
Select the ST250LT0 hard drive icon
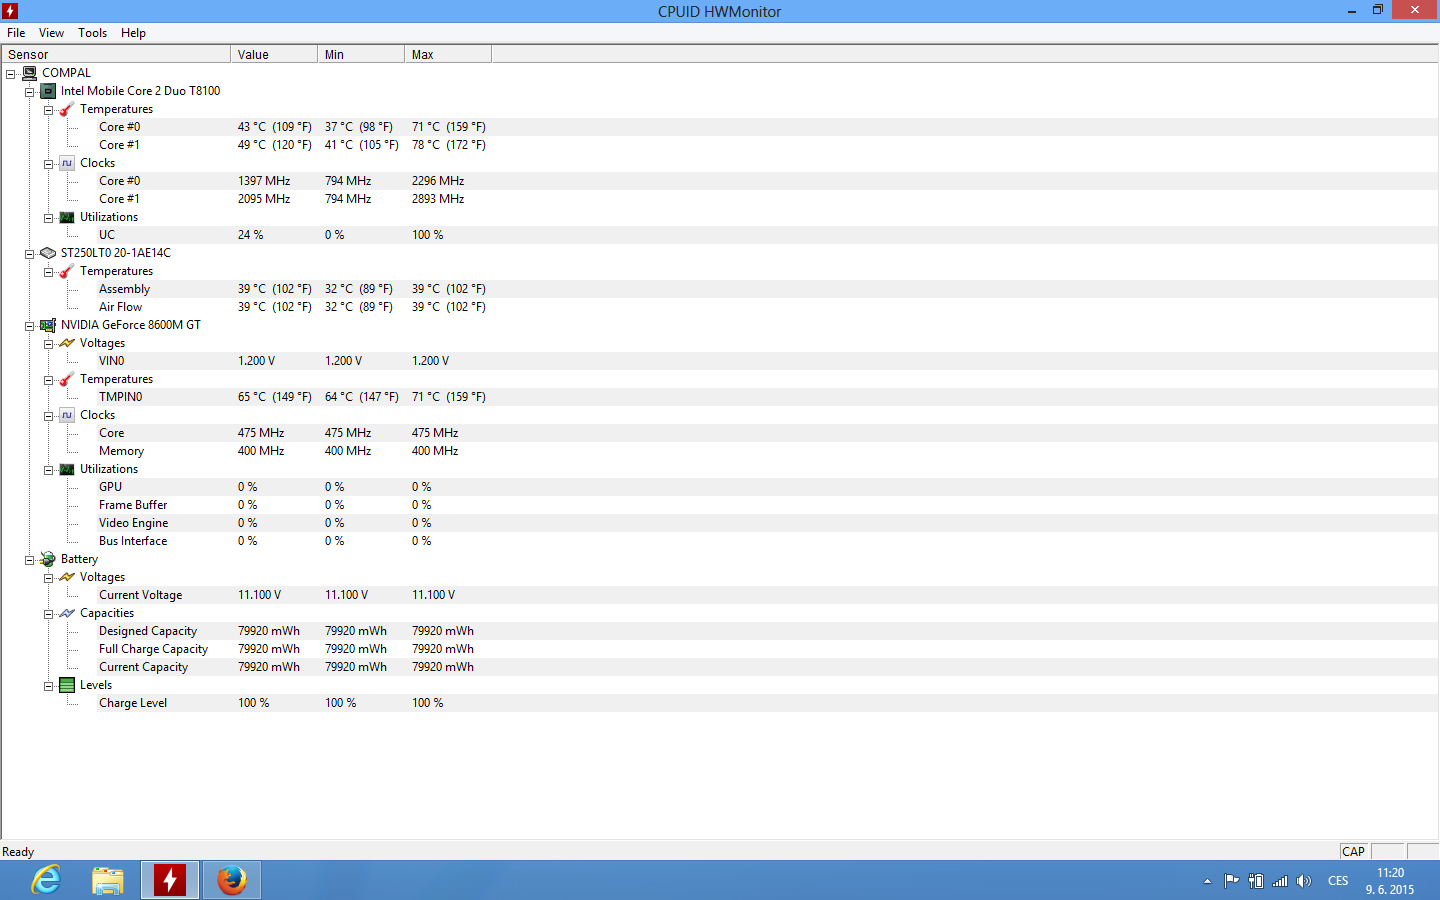[48, 253]
